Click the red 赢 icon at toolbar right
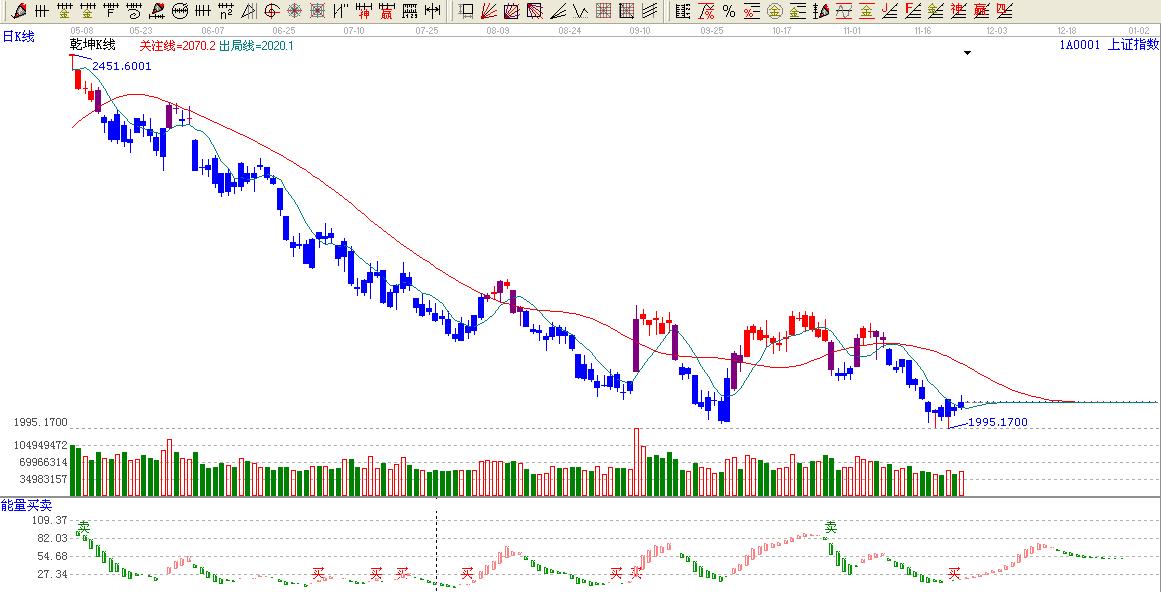The width and height of the screenshot is (1161, 593). pyautogui.click(x=980, y=11)
